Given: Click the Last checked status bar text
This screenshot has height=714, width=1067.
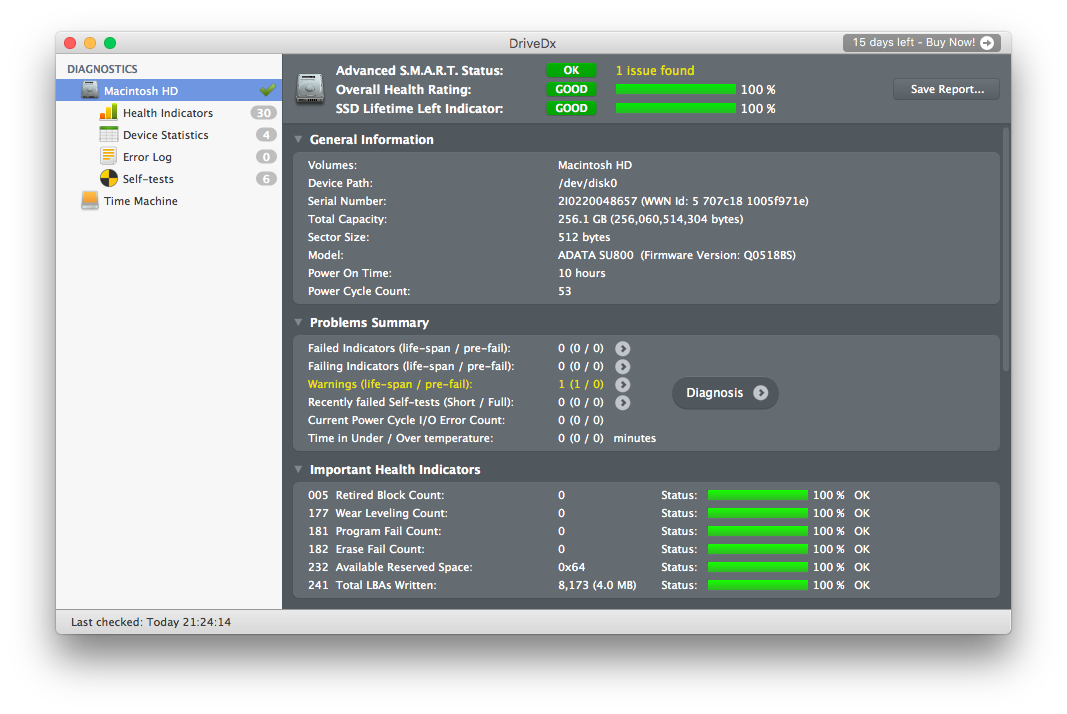Looking at the screenshot, I should tap(151, 622).
